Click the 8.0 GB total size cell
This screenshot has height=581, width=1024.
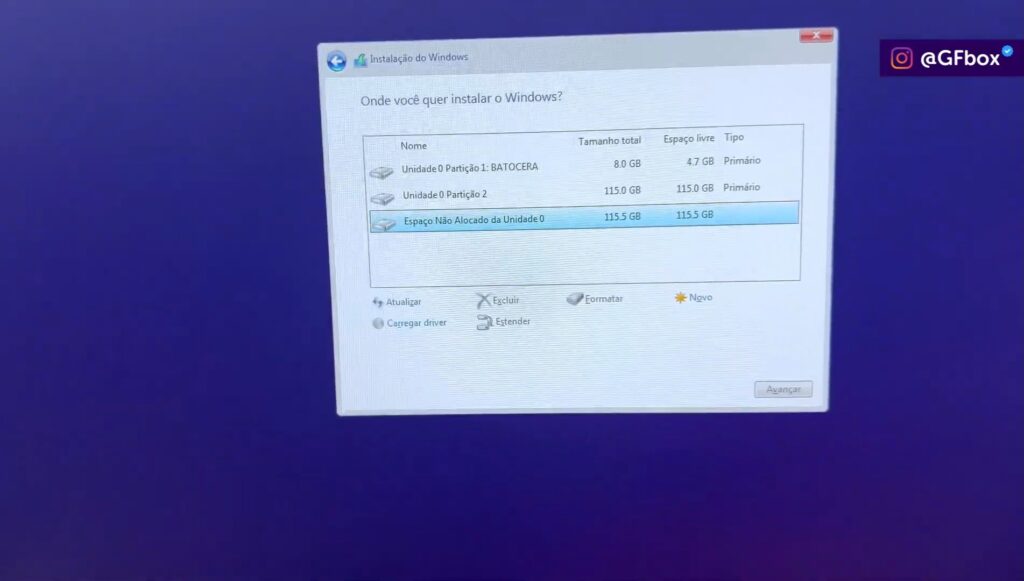pyautogui.click(x=627, y=164)
